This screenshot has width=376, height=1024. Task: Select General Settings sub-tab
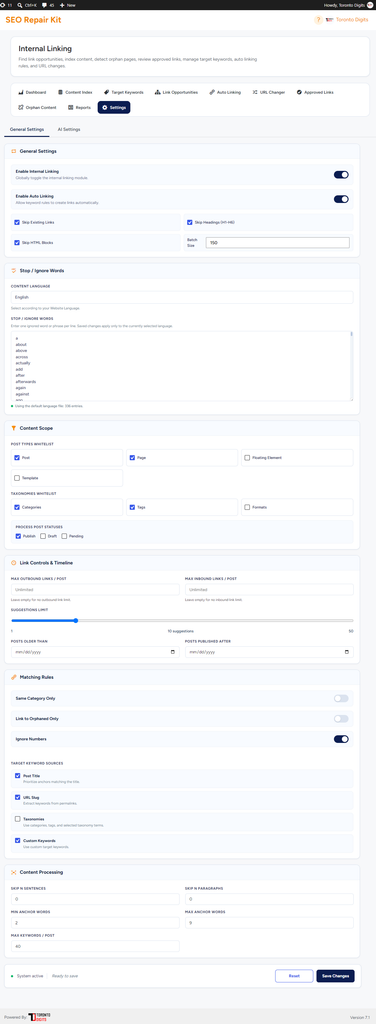(x=27, y=129)
